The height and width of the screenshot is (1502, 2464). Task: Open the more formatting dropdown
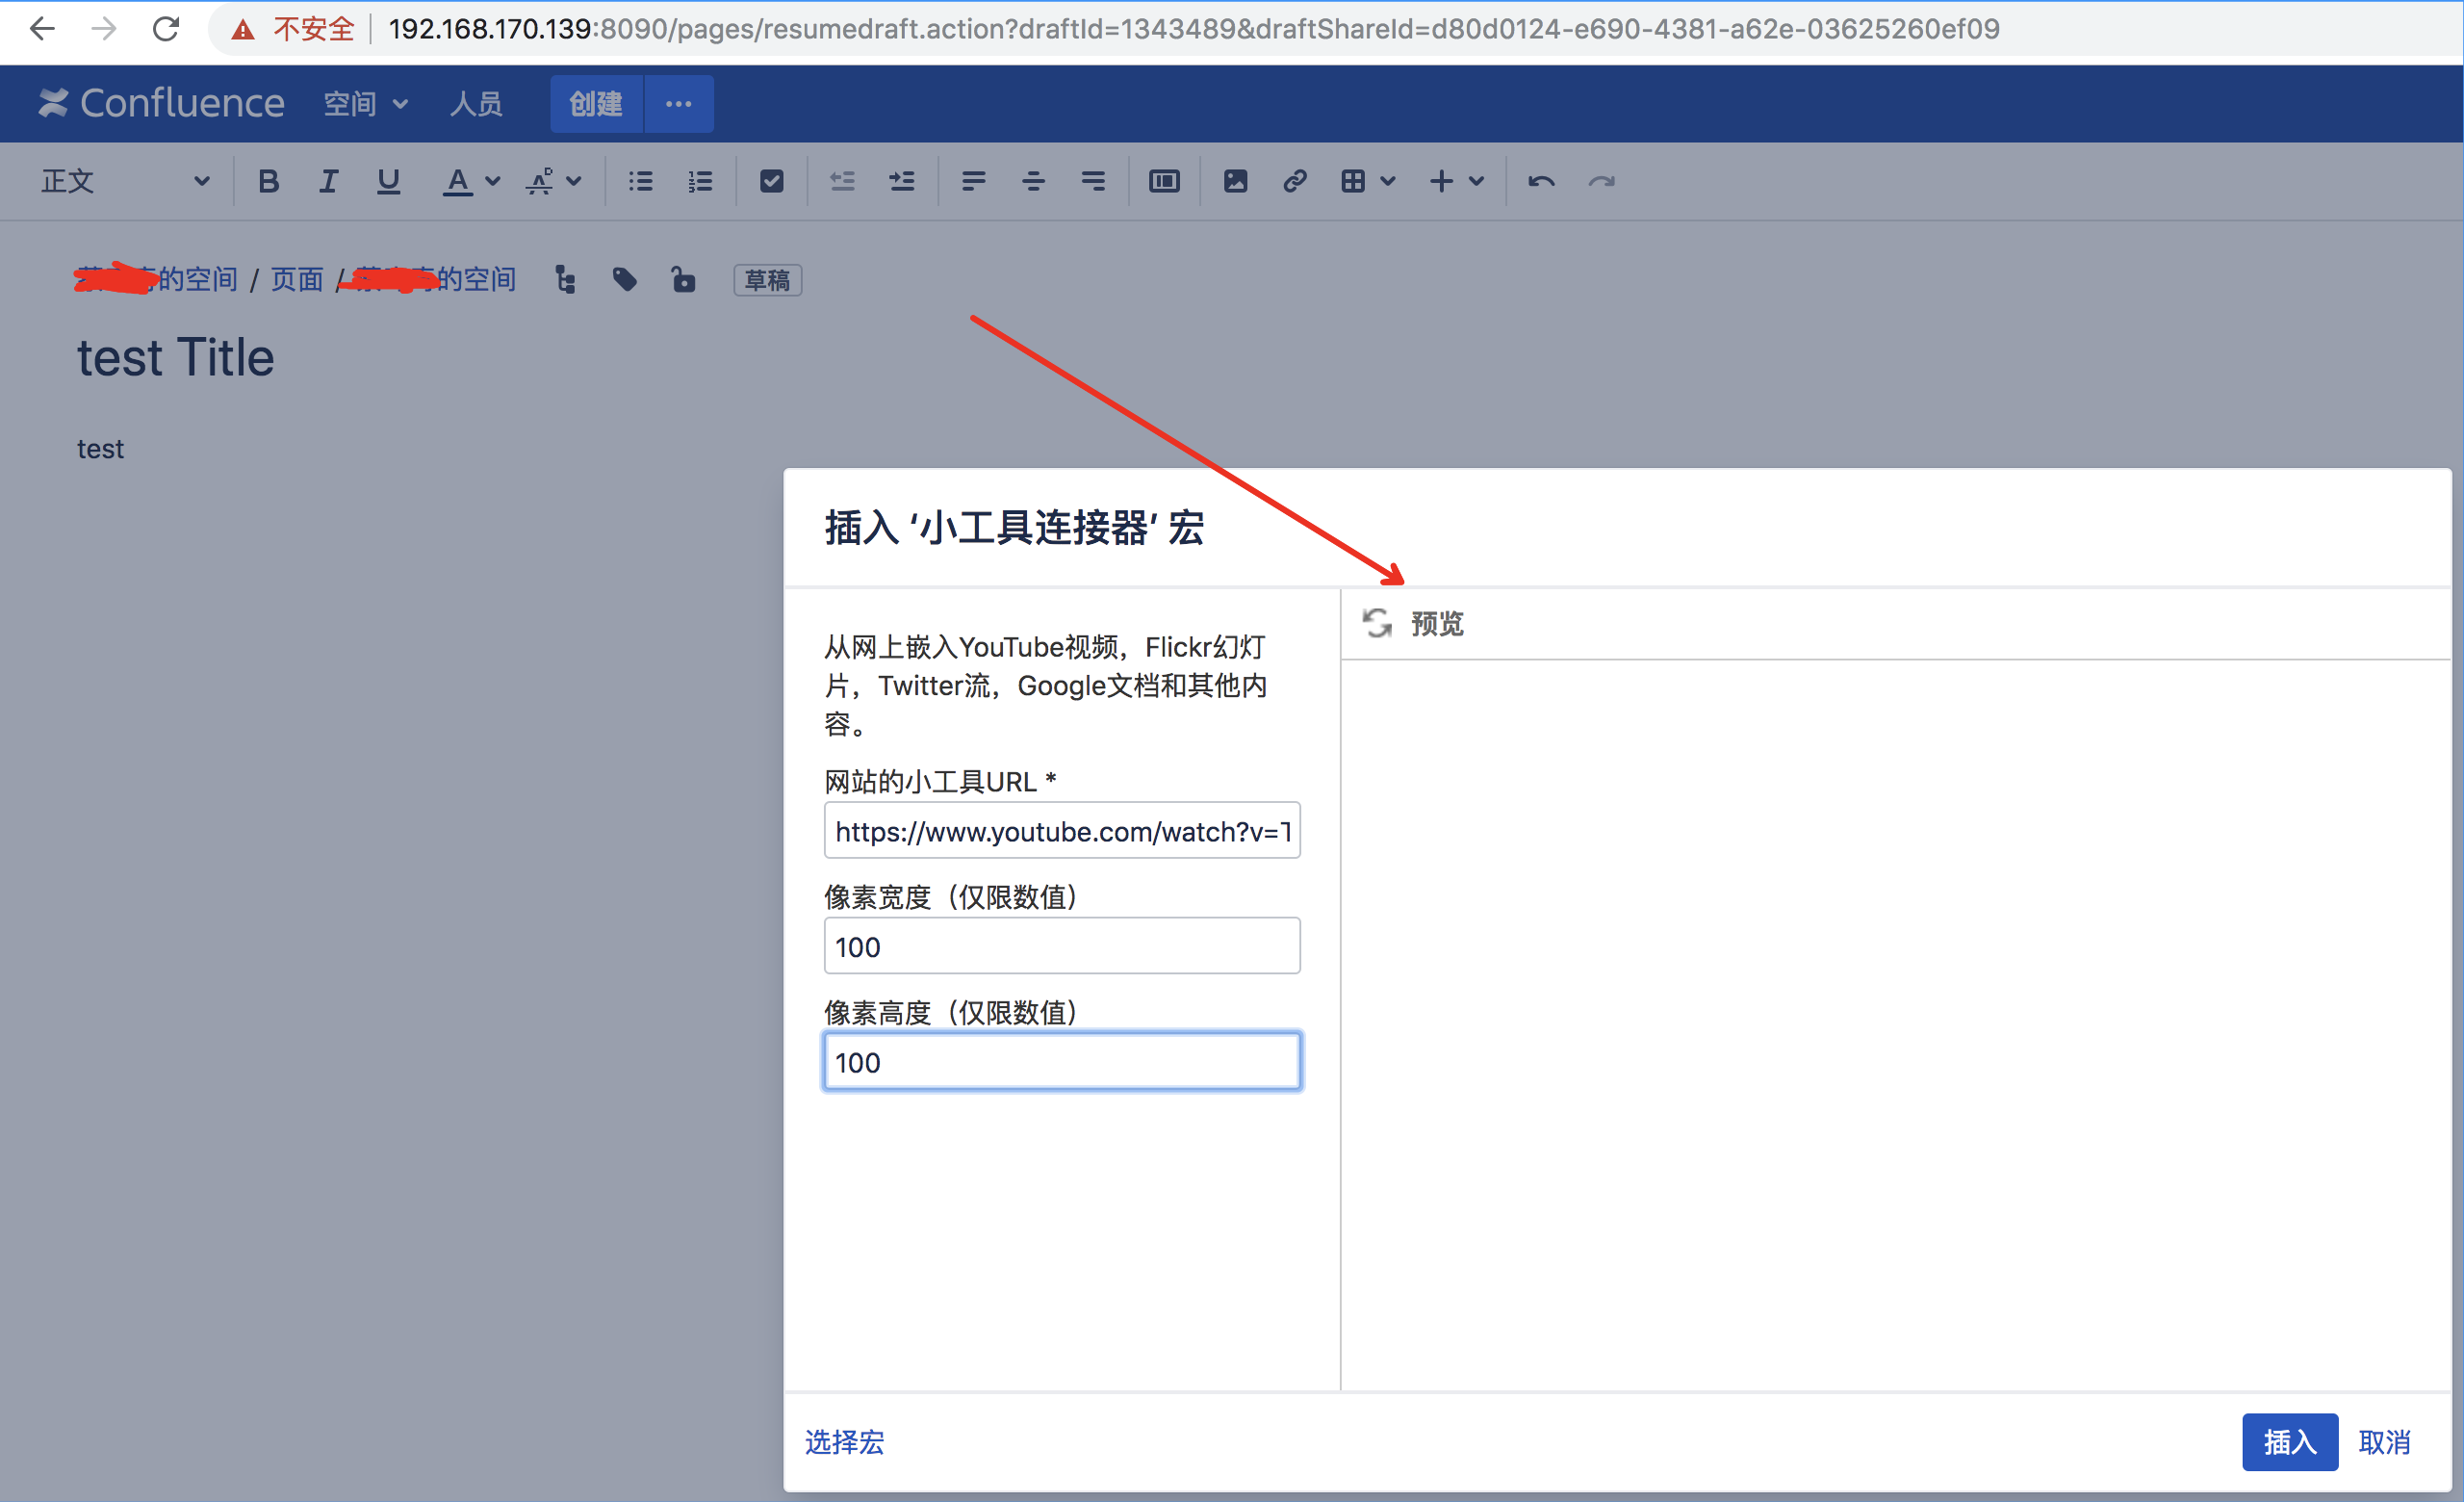[553, 181]
